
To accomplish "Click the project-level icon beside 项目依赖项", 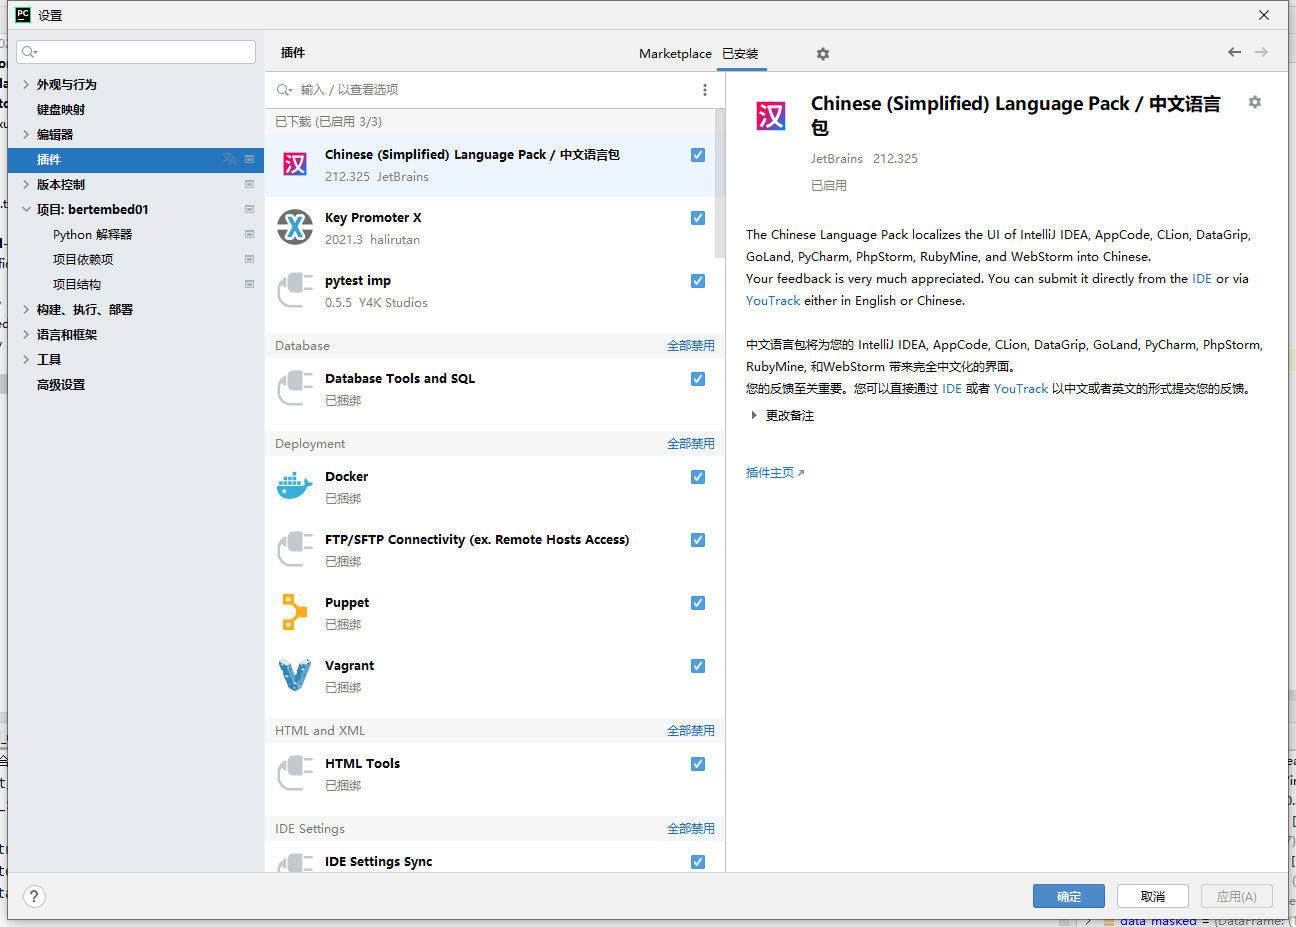I will click(249, 259).
